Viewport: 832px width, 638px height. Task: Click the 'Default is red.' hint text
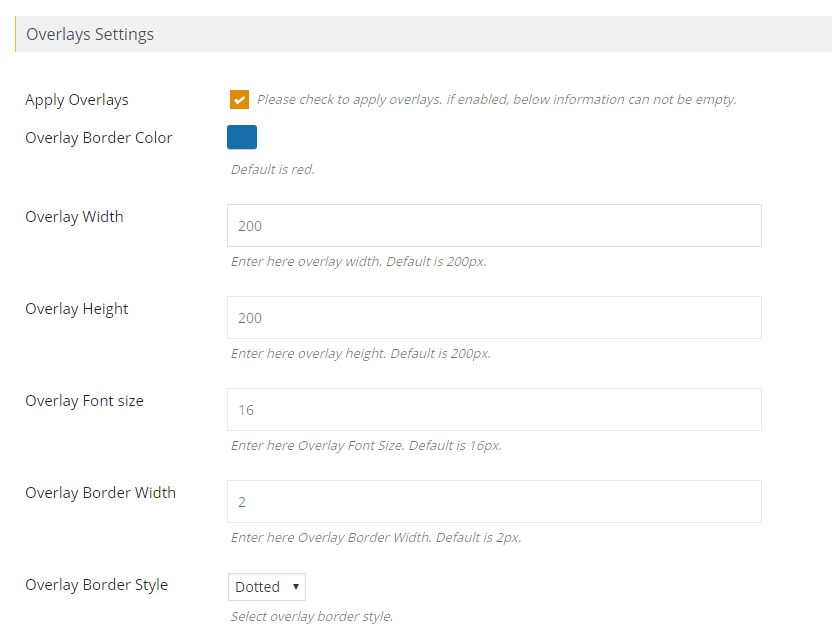coord(273,170)
